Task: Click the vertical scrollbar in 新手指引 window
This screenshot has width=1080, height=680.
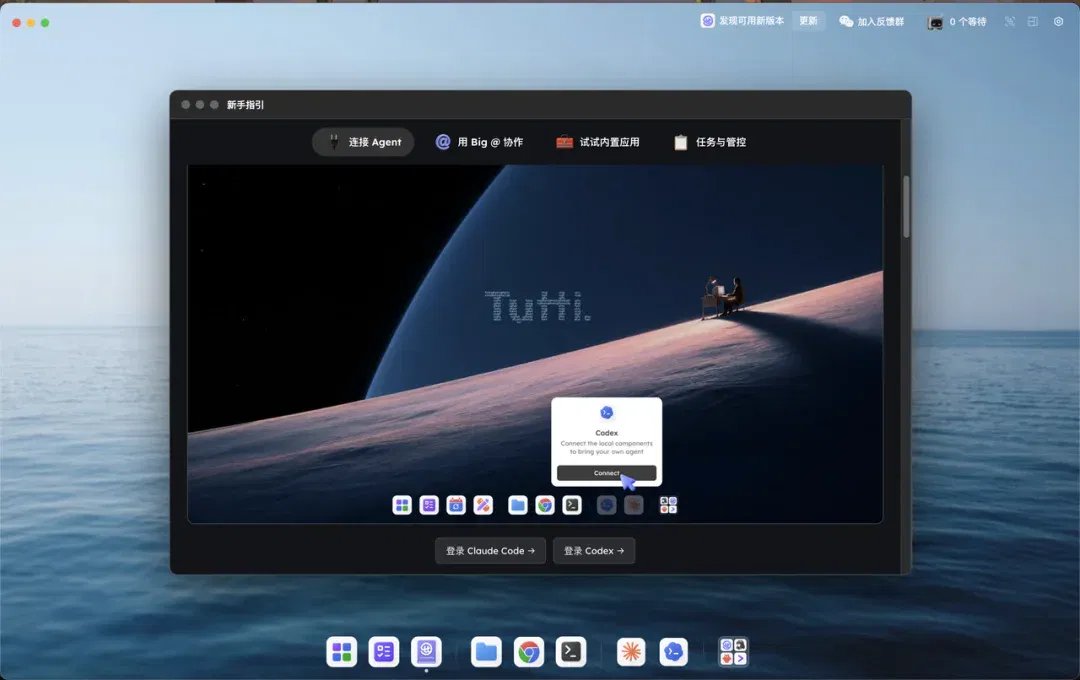Action: pos(906,207)
